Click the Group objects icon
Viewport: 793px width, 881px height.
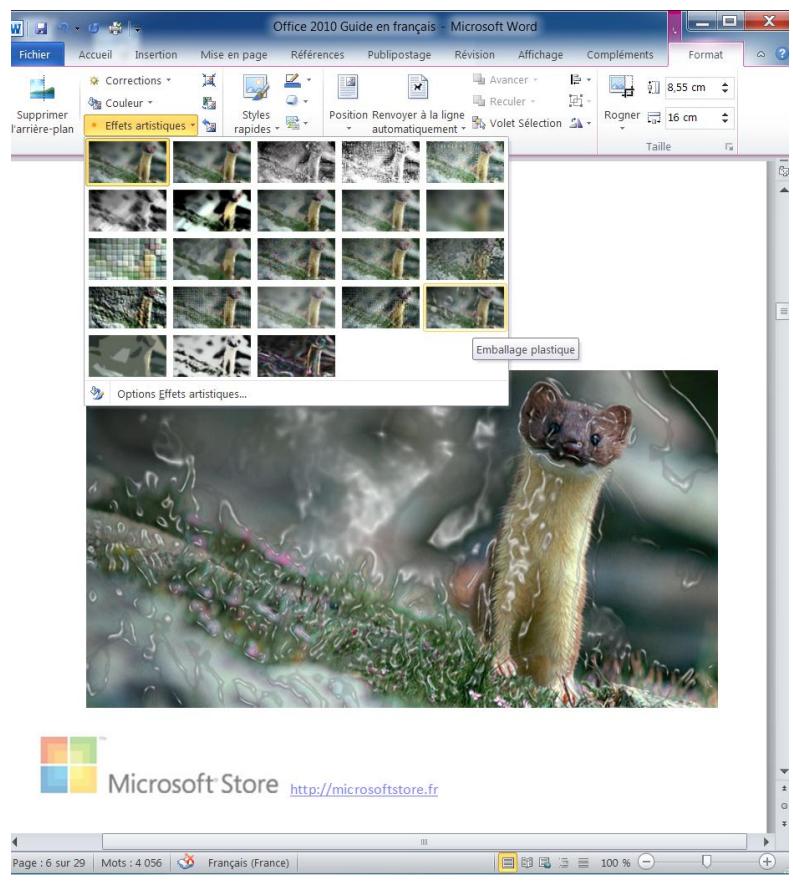576,101
